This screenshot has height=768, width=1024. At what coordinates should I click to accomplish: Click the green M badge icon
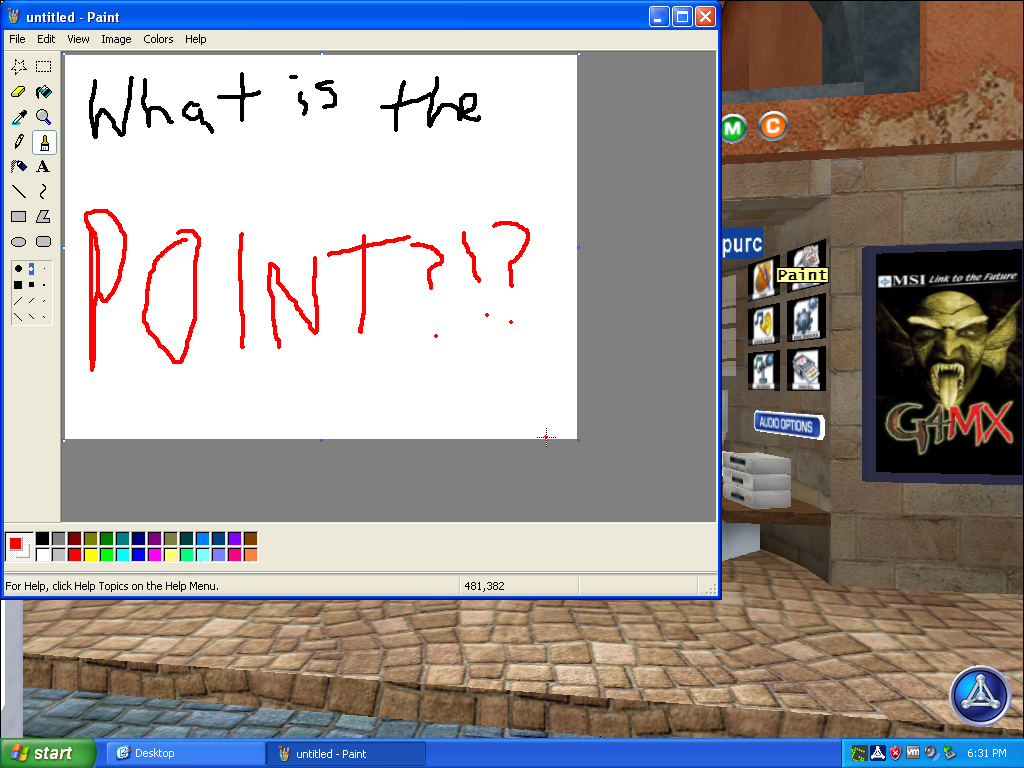tap(733, 128)
